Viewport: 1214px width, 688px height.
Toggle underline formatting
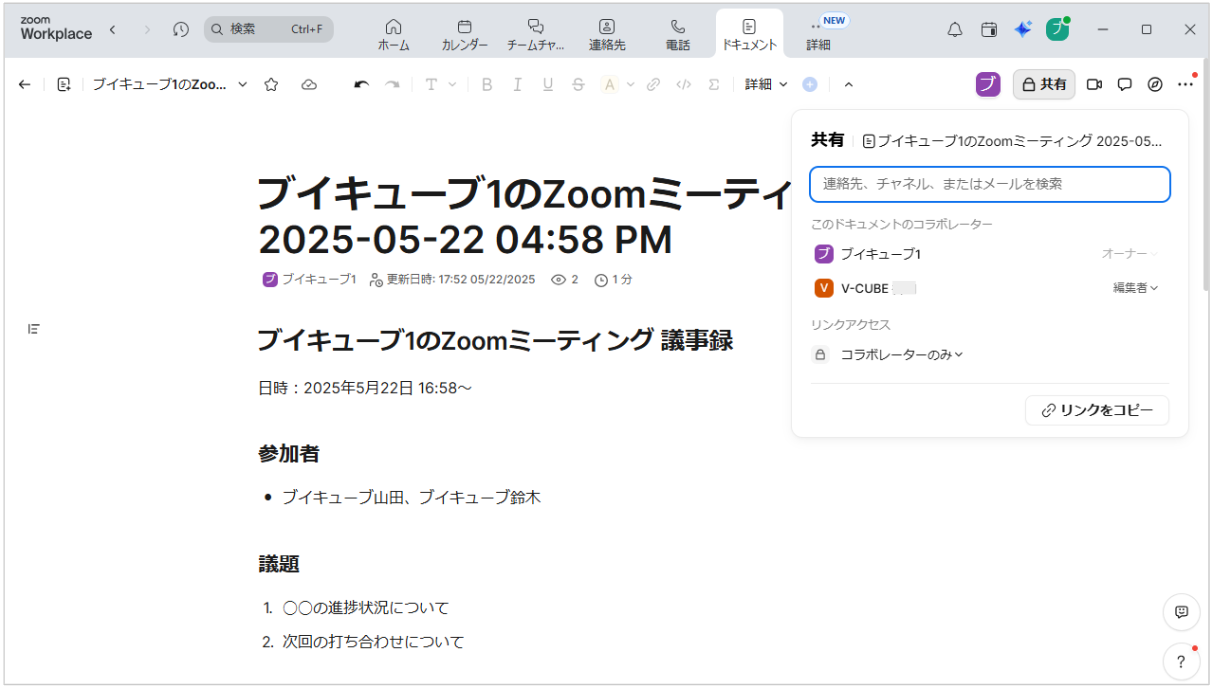pyautogui.click(x=548, y=85)
